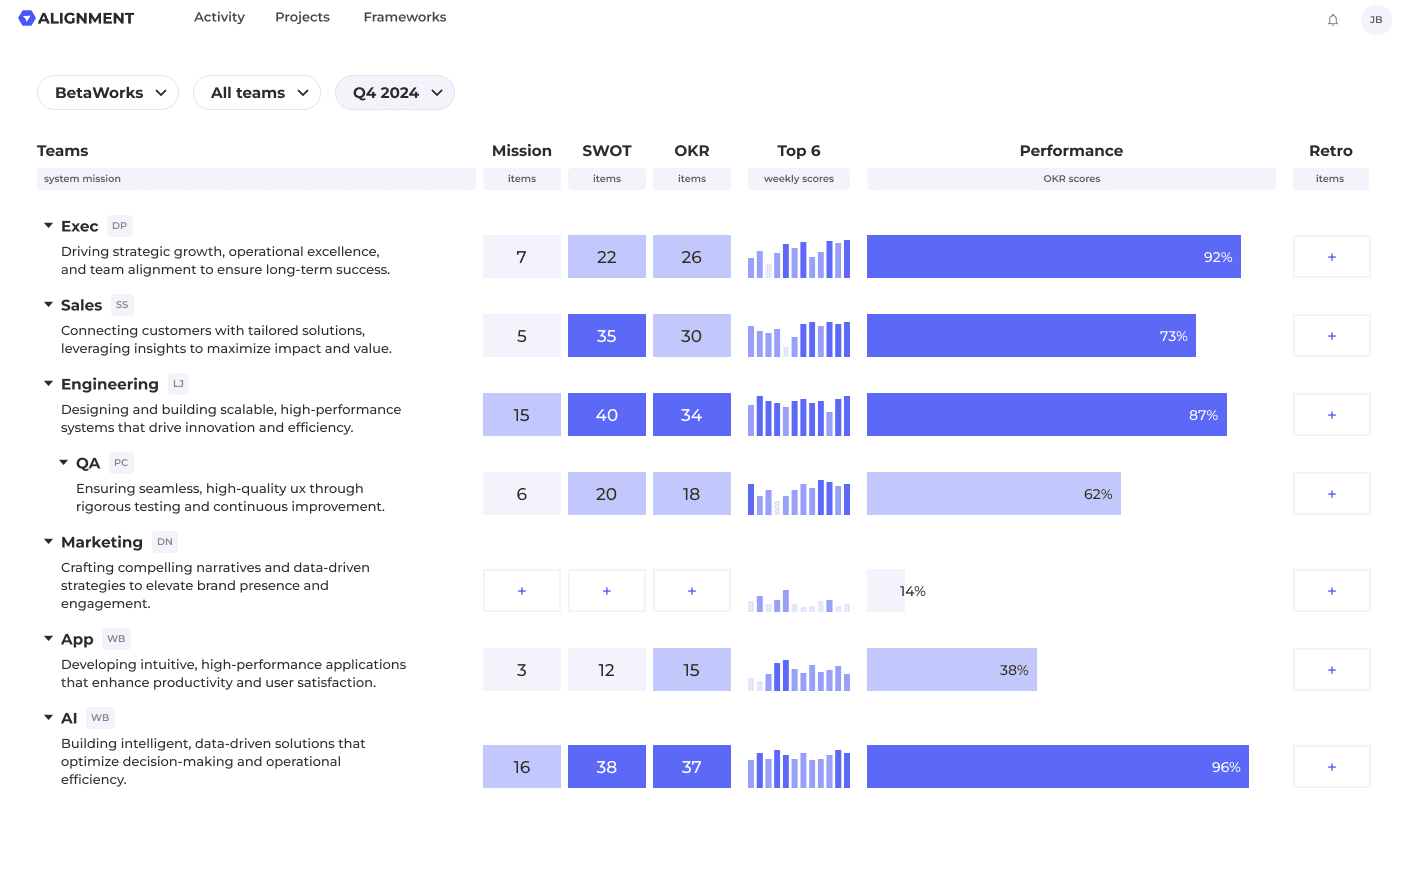Click the WB owner badge on App

click(x=116, y=639)
